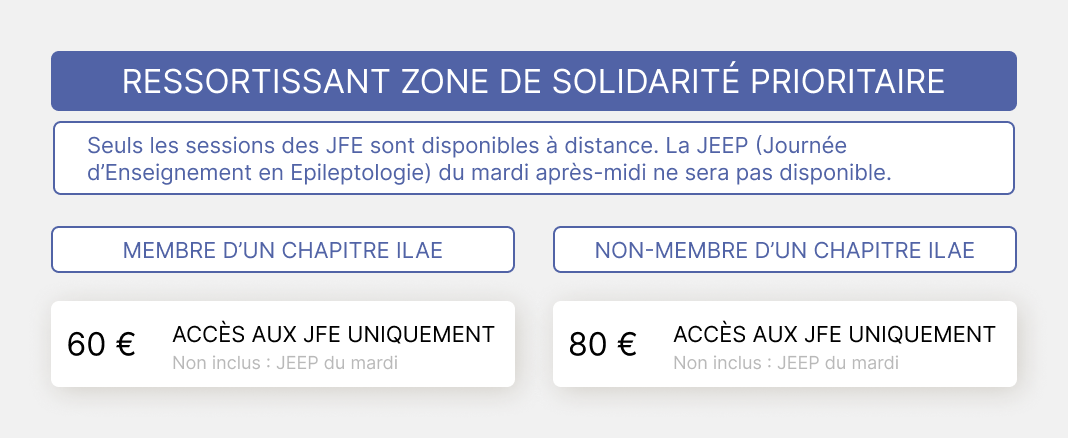
Task: Click the 60 € price amount
Action: pos(101,344)
